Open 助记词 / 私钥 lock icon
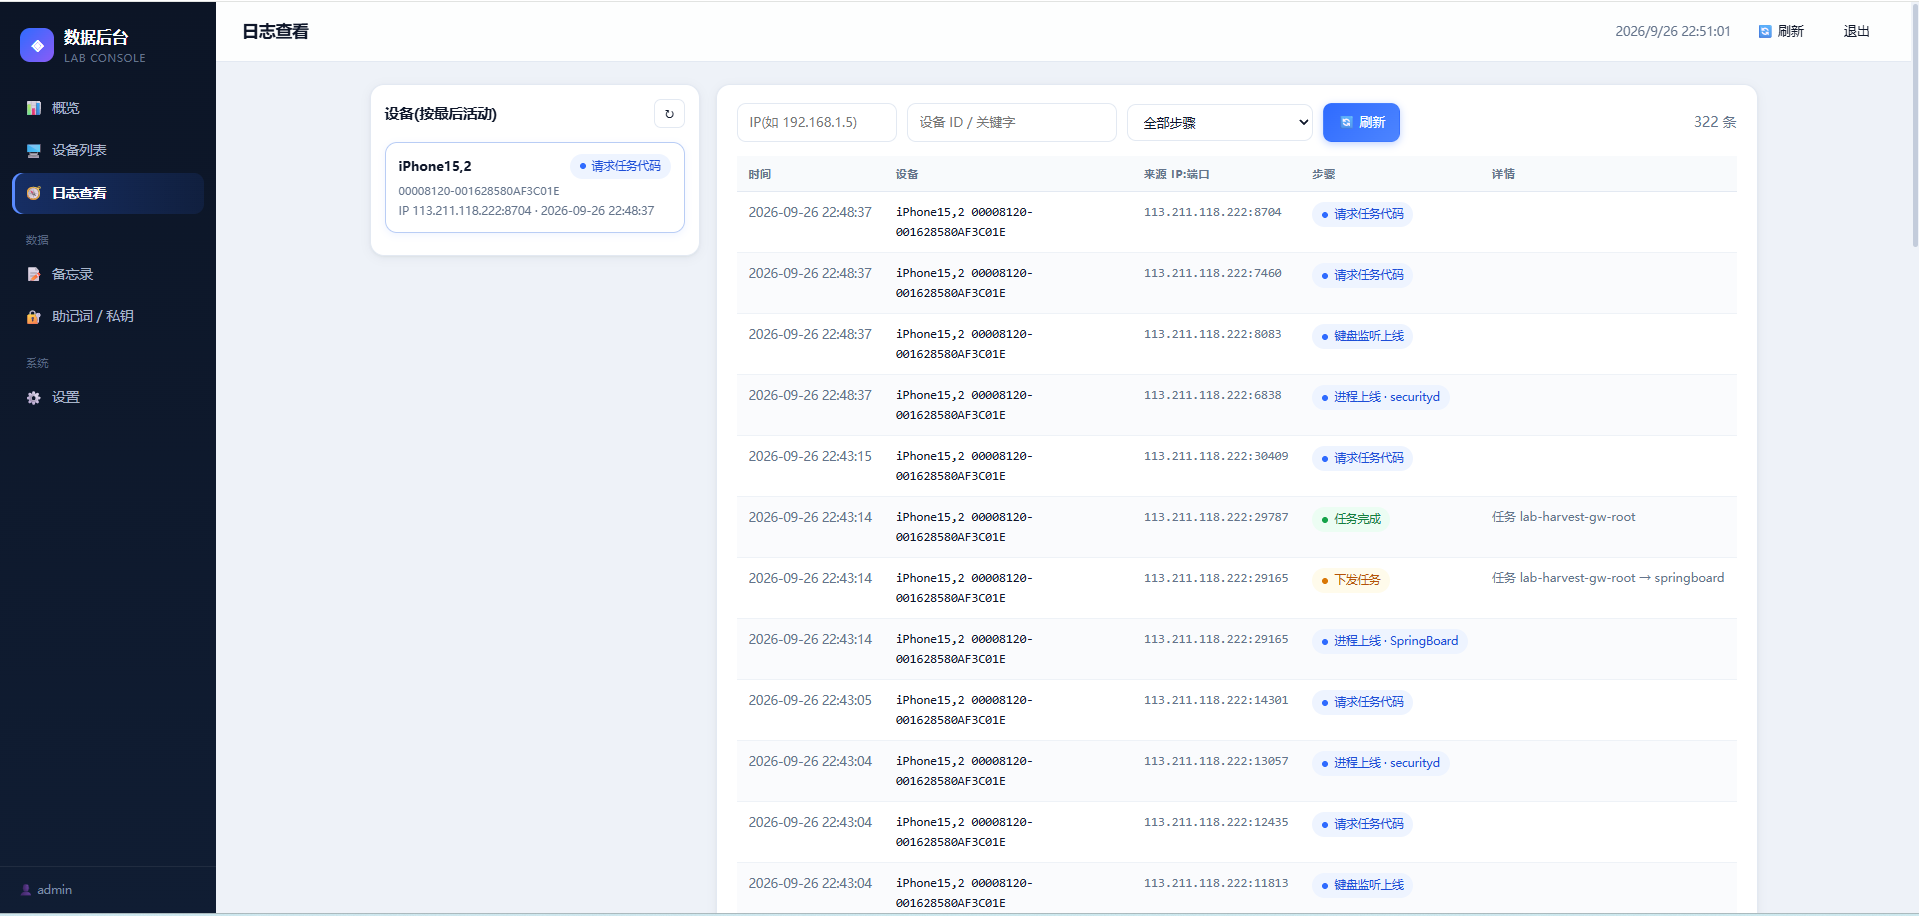 (x=34, y=316)
